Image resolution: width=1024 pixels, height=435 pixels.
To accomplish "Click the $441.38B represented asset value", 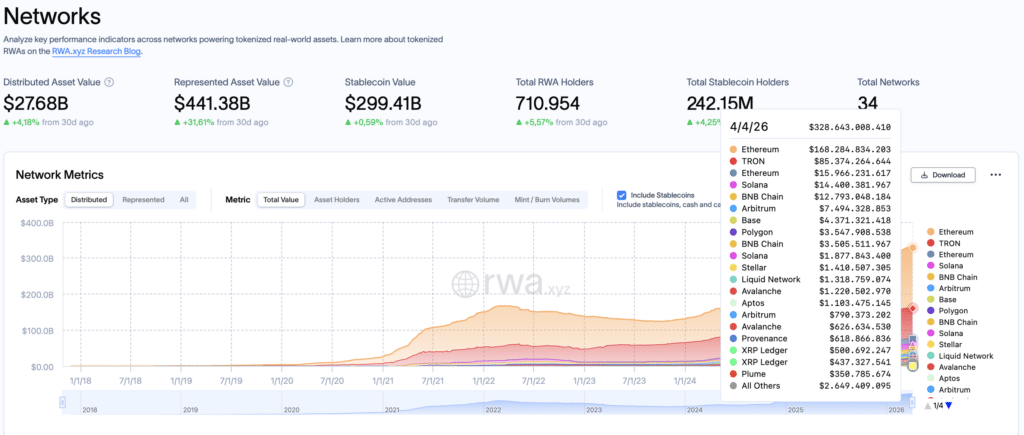I will click(211, 103).
